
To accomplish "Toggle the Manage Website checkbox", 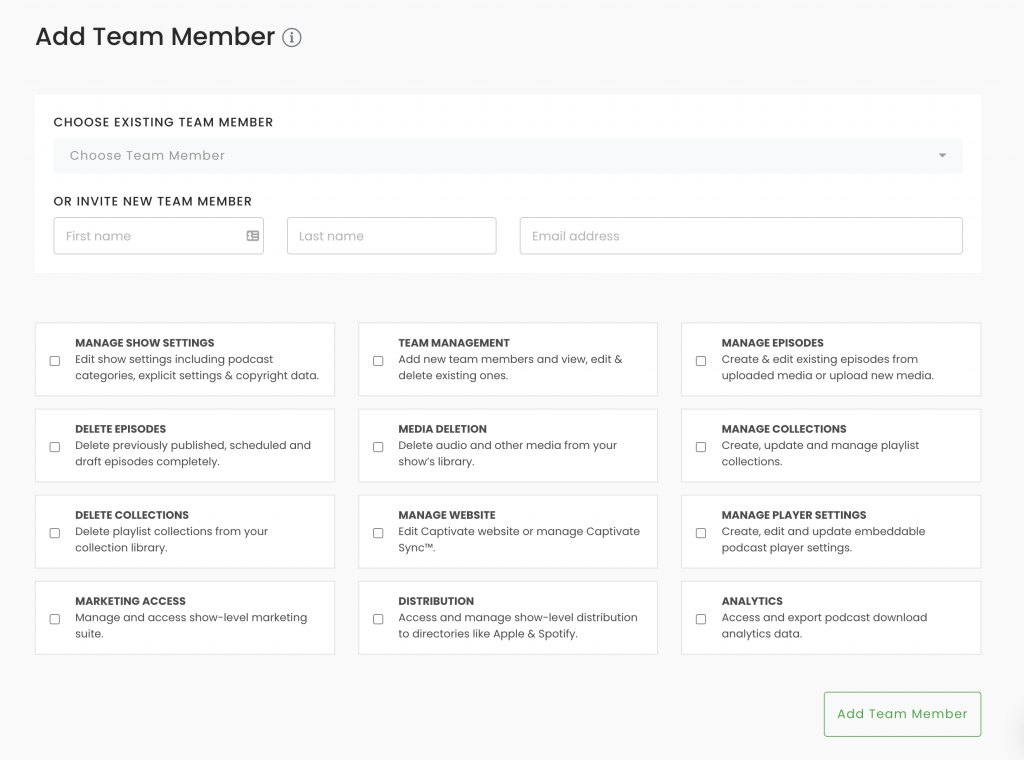I will 378,533.
